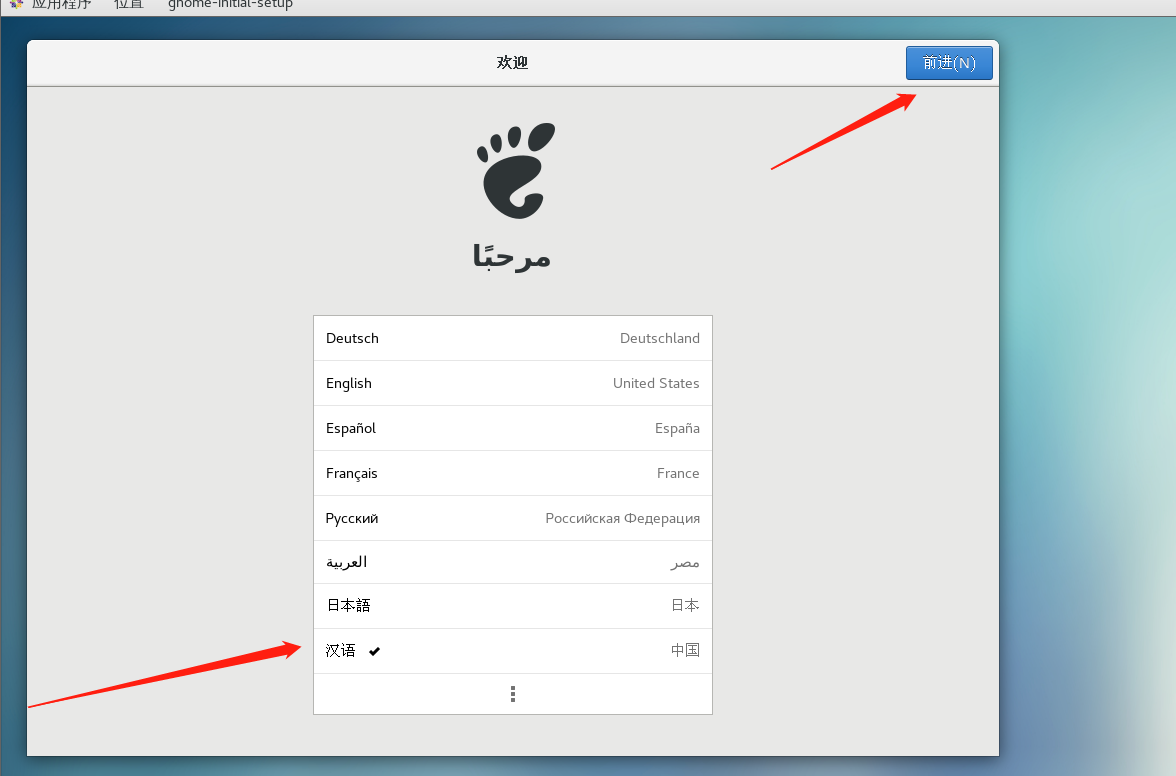Select Español España language option
The width and height of the screenshot is (1176, 776).
click(x=512, y=428)
